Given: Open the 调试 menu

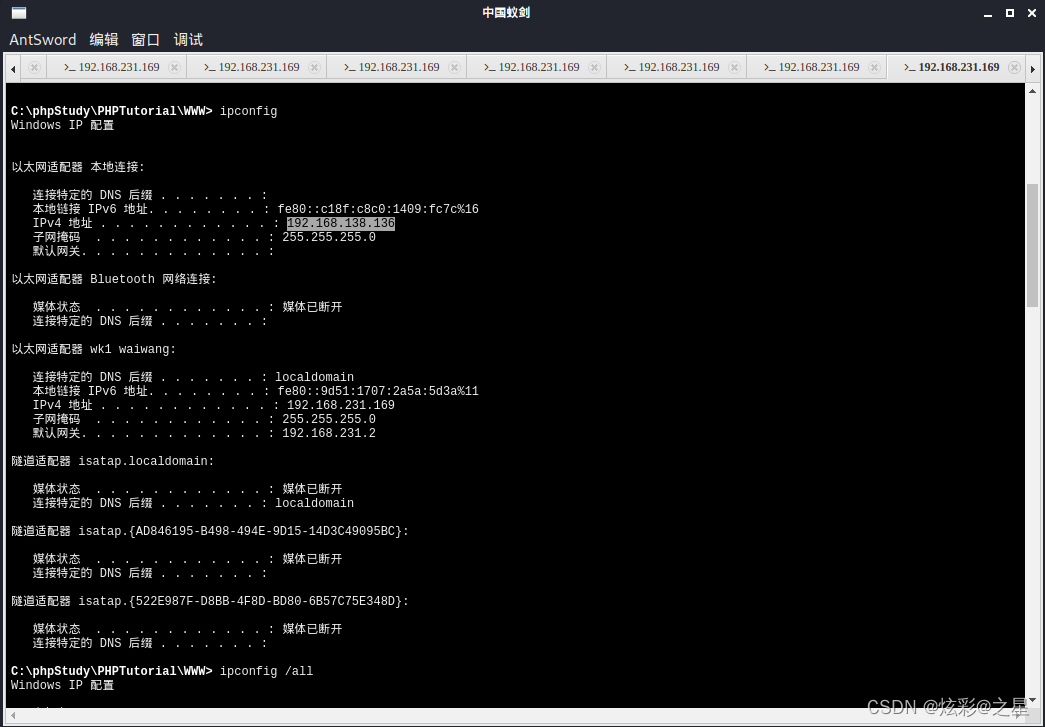Looking at the screenshot, I should (x=188, y=40).
